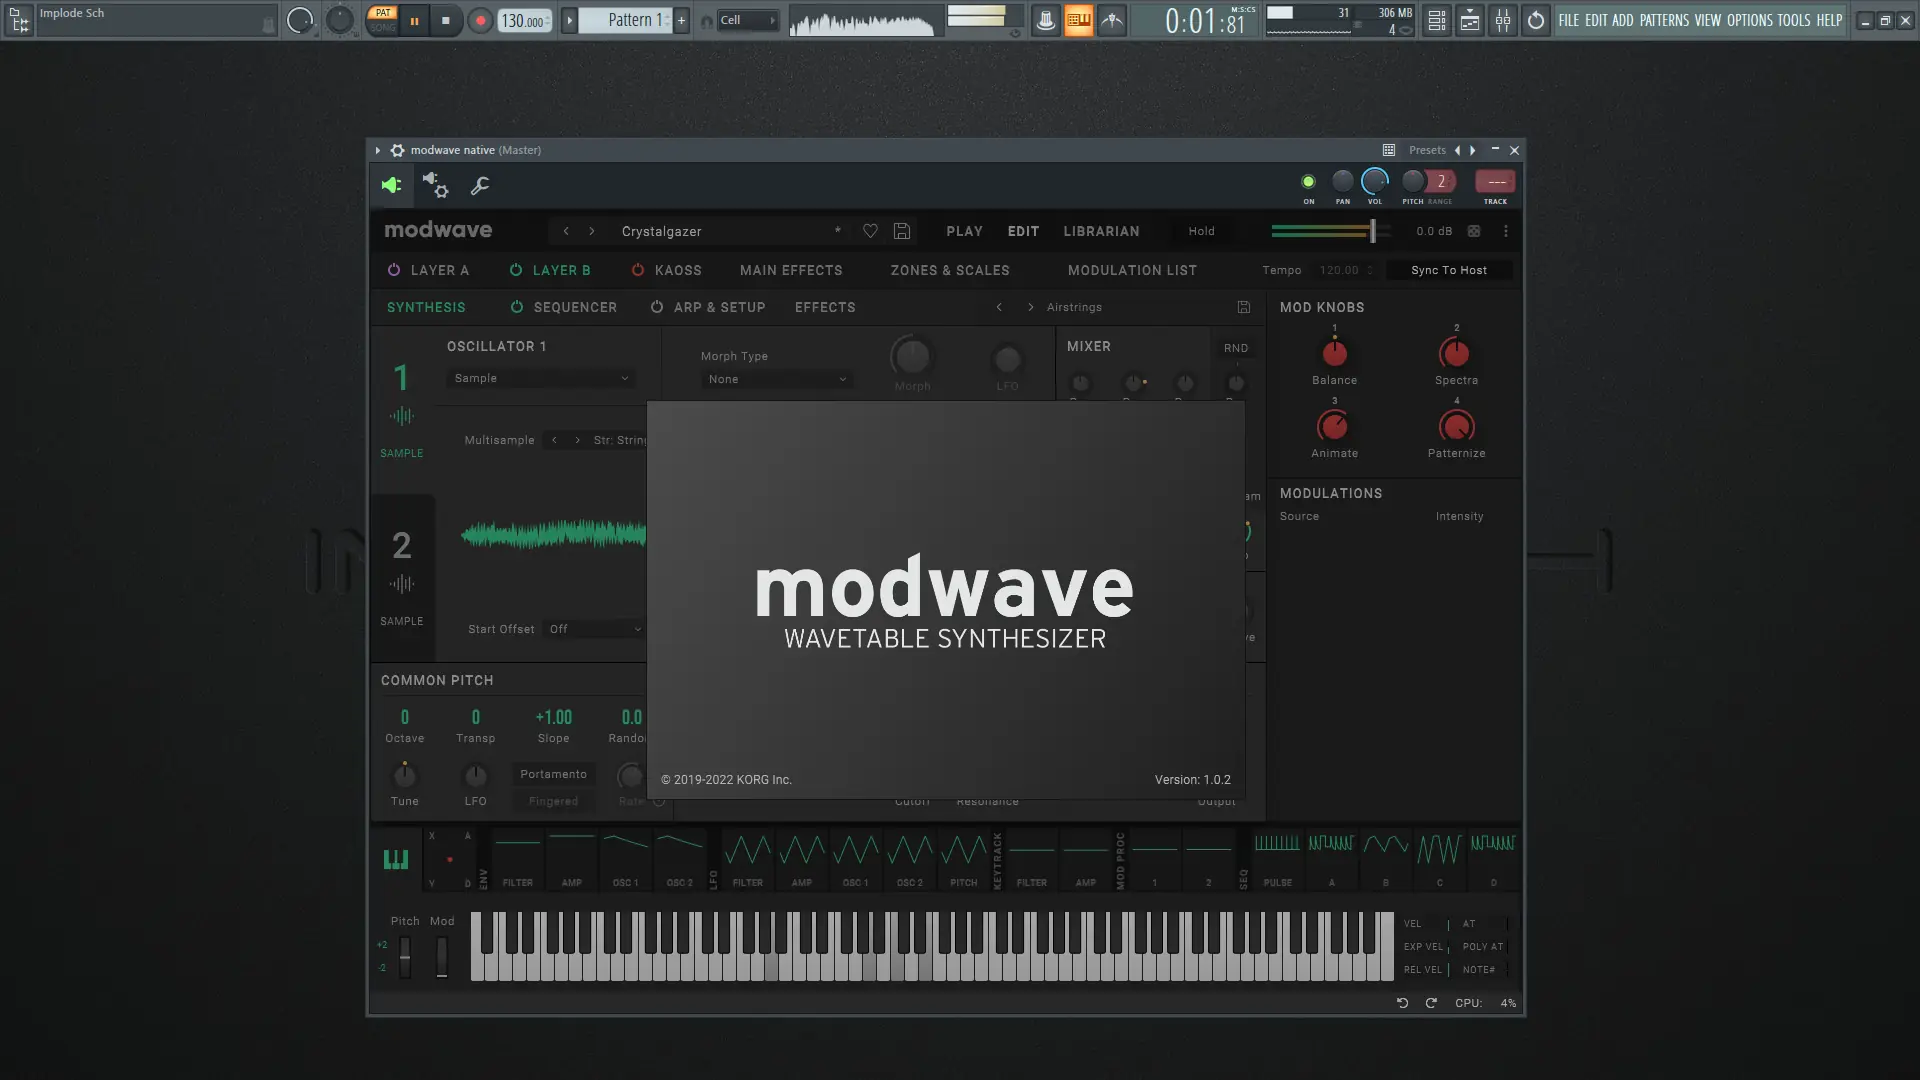Viewport: 1920px width, 1080px height.
Task: Click the Sync To Host button
Action: pos(1448,270)
